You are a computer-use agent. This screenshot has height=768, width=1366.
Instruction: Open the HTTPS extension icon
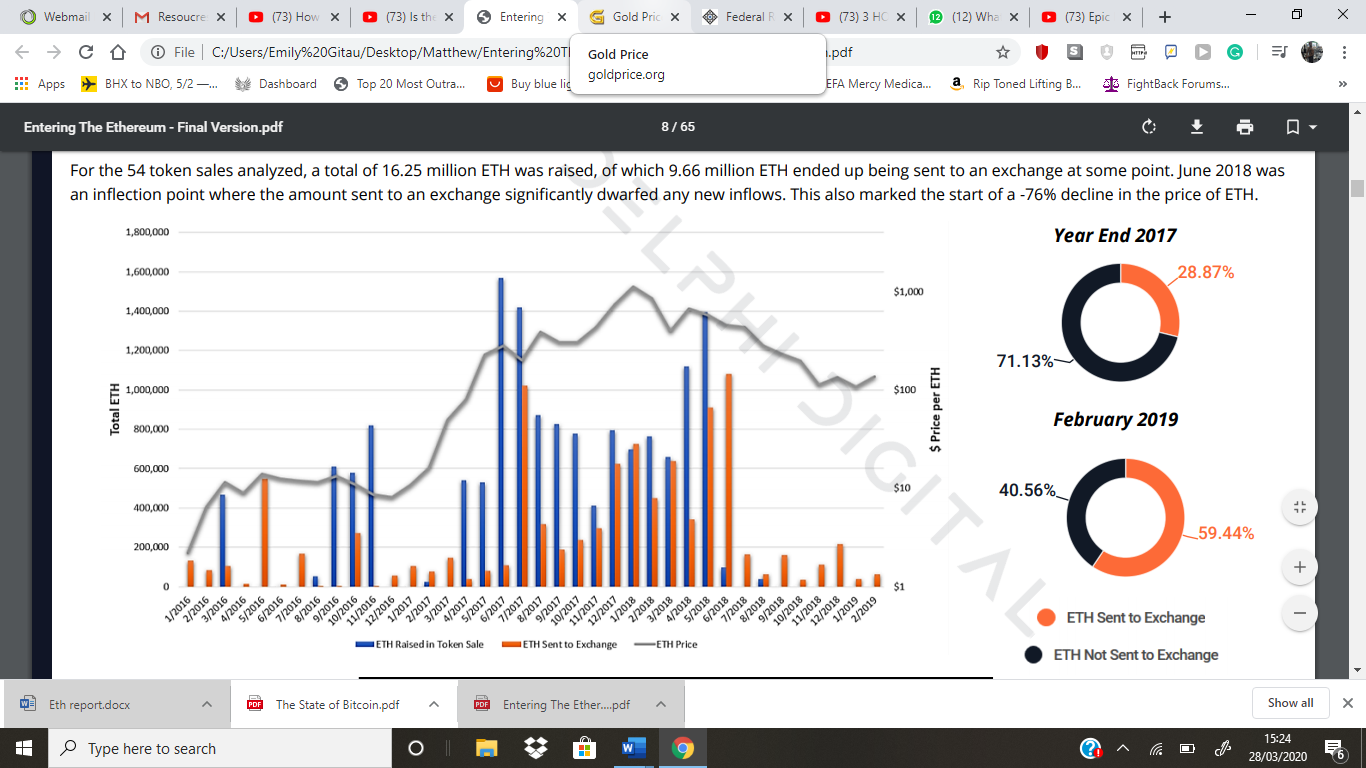1138,52
